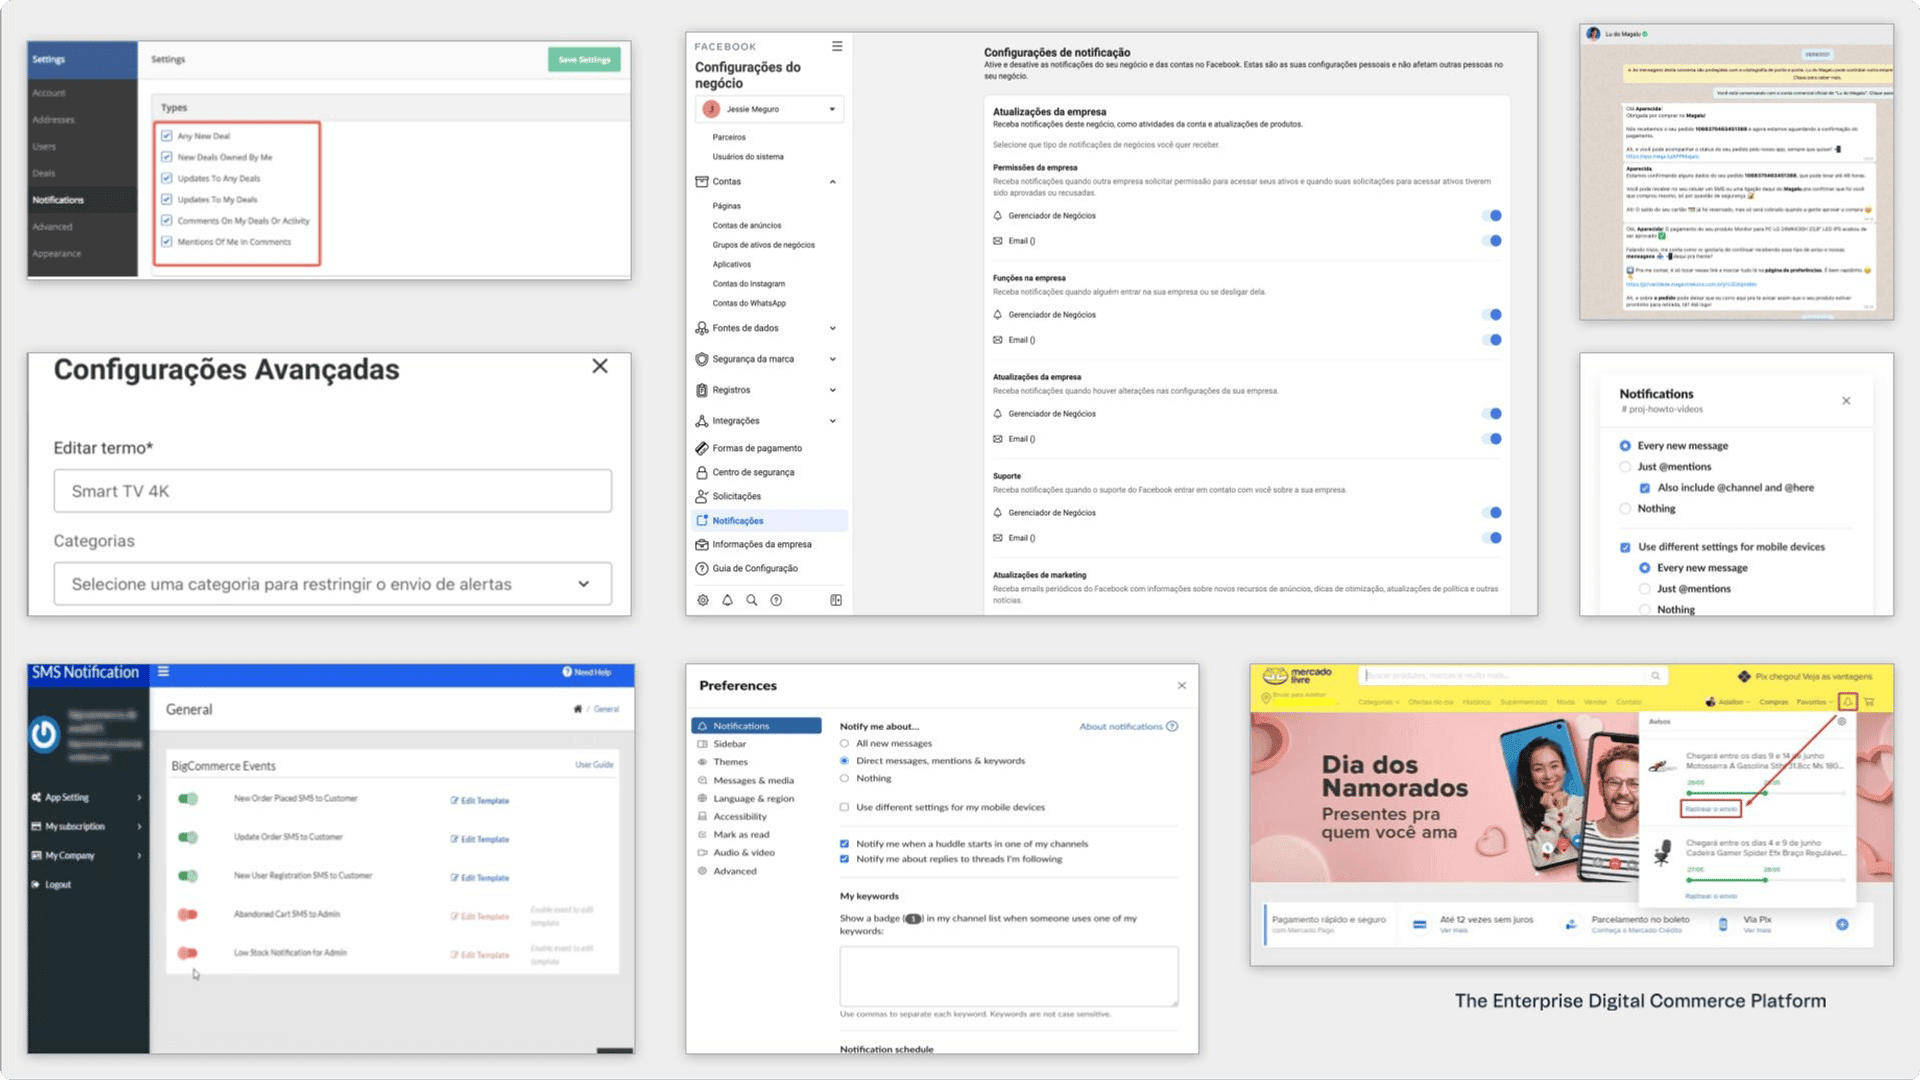1920x1080 pixels.
Task: Uncheck the Any New Deal checkbox
Action: [167, 136]
